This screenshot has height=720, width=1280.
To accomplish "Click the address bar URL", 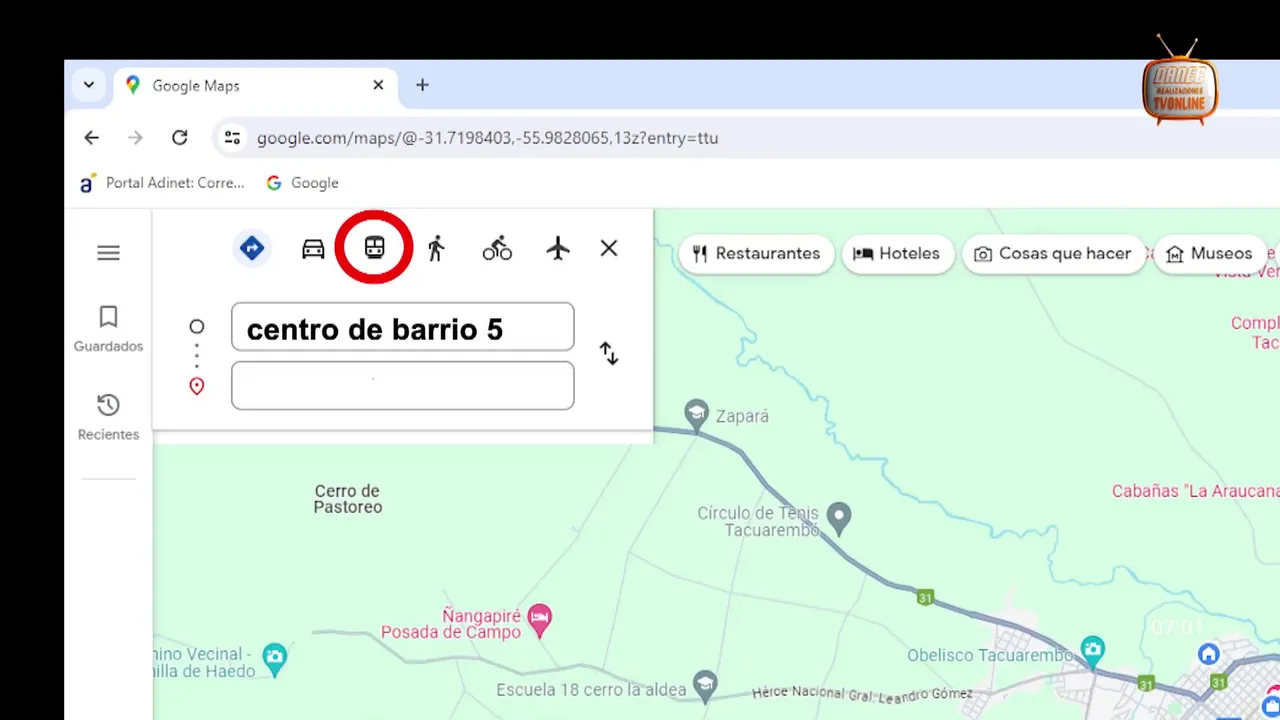I will tap(487, 138).
